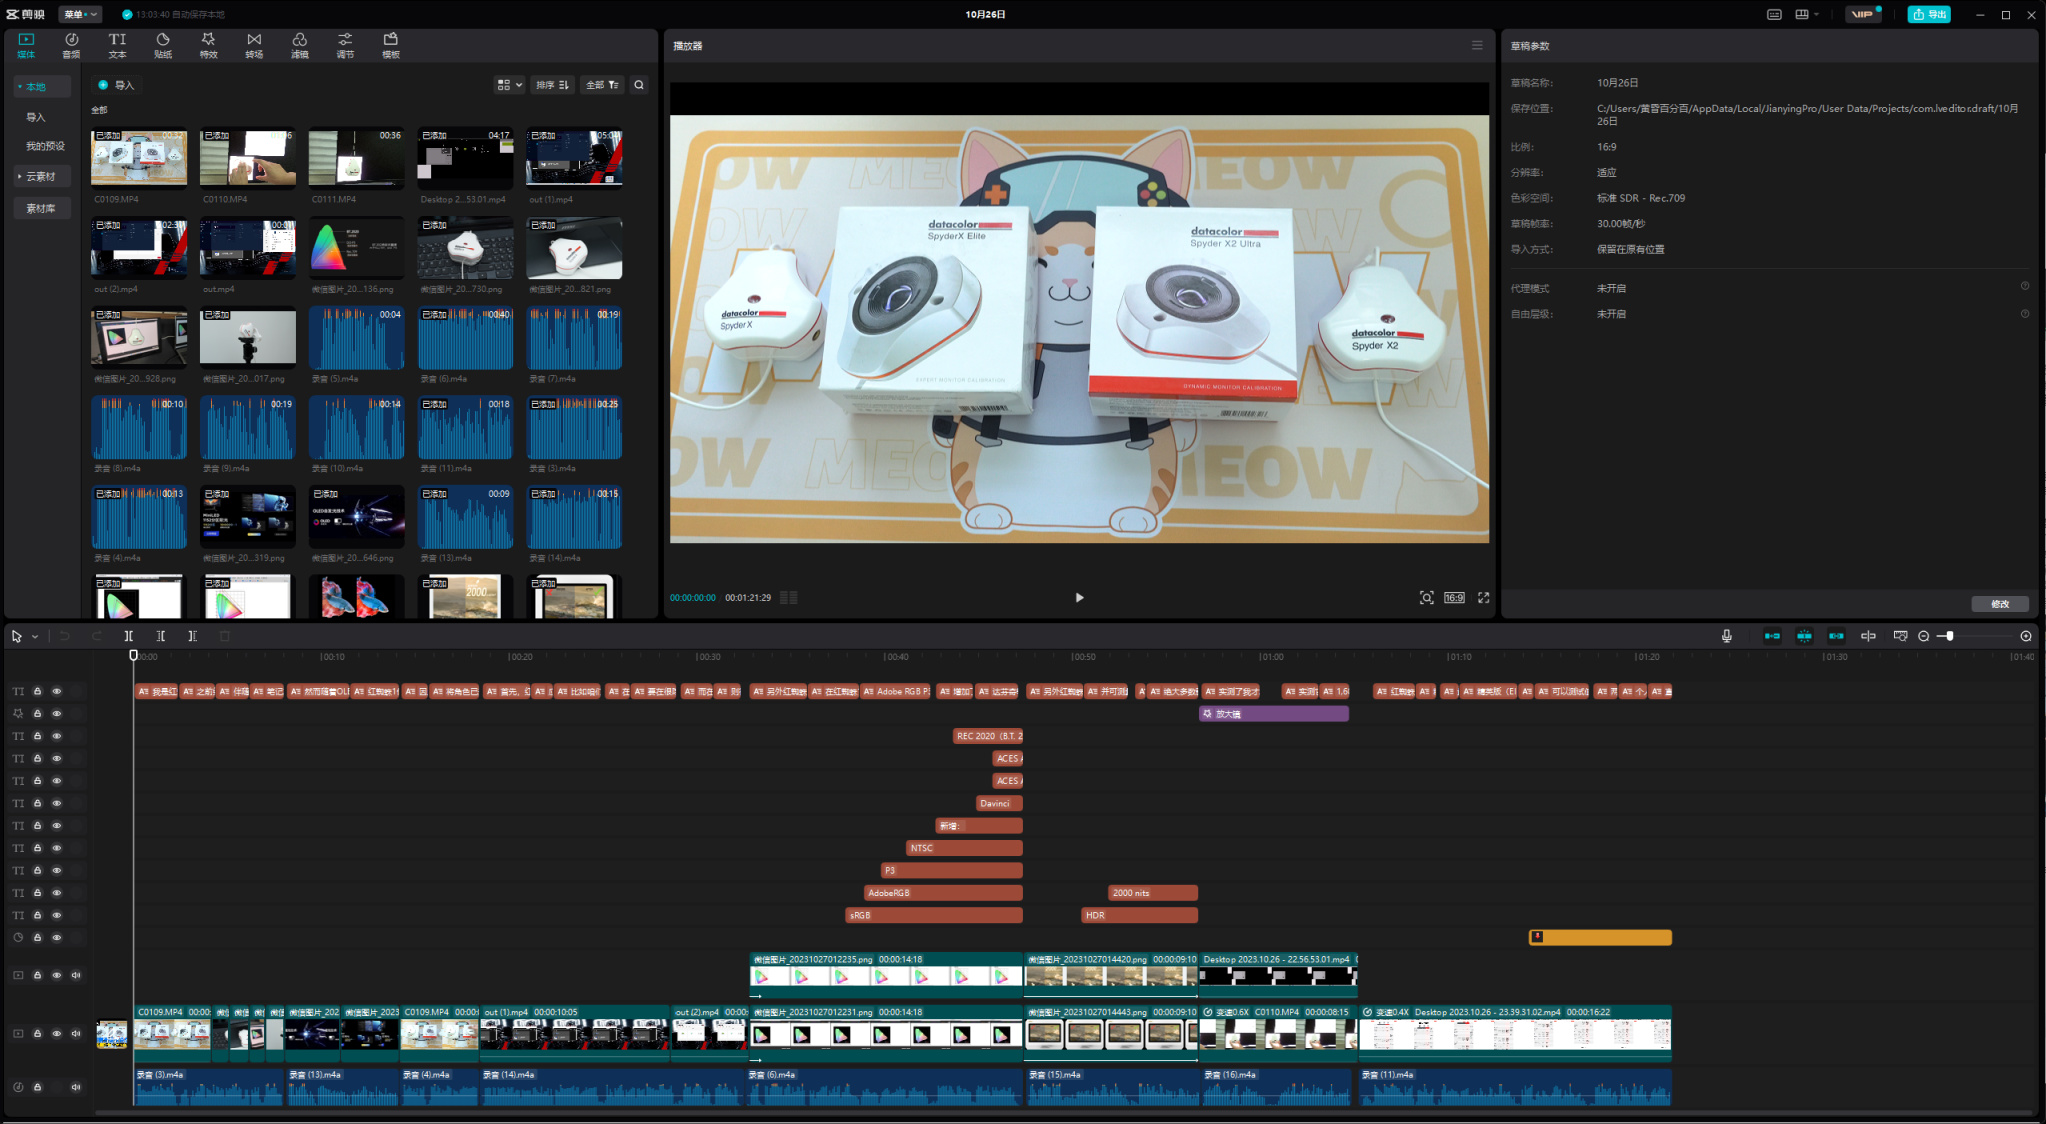Open the 排序 sort dropdown
The height and width of the screenshot is (1124, 2046).
click(x=552, y=85)
